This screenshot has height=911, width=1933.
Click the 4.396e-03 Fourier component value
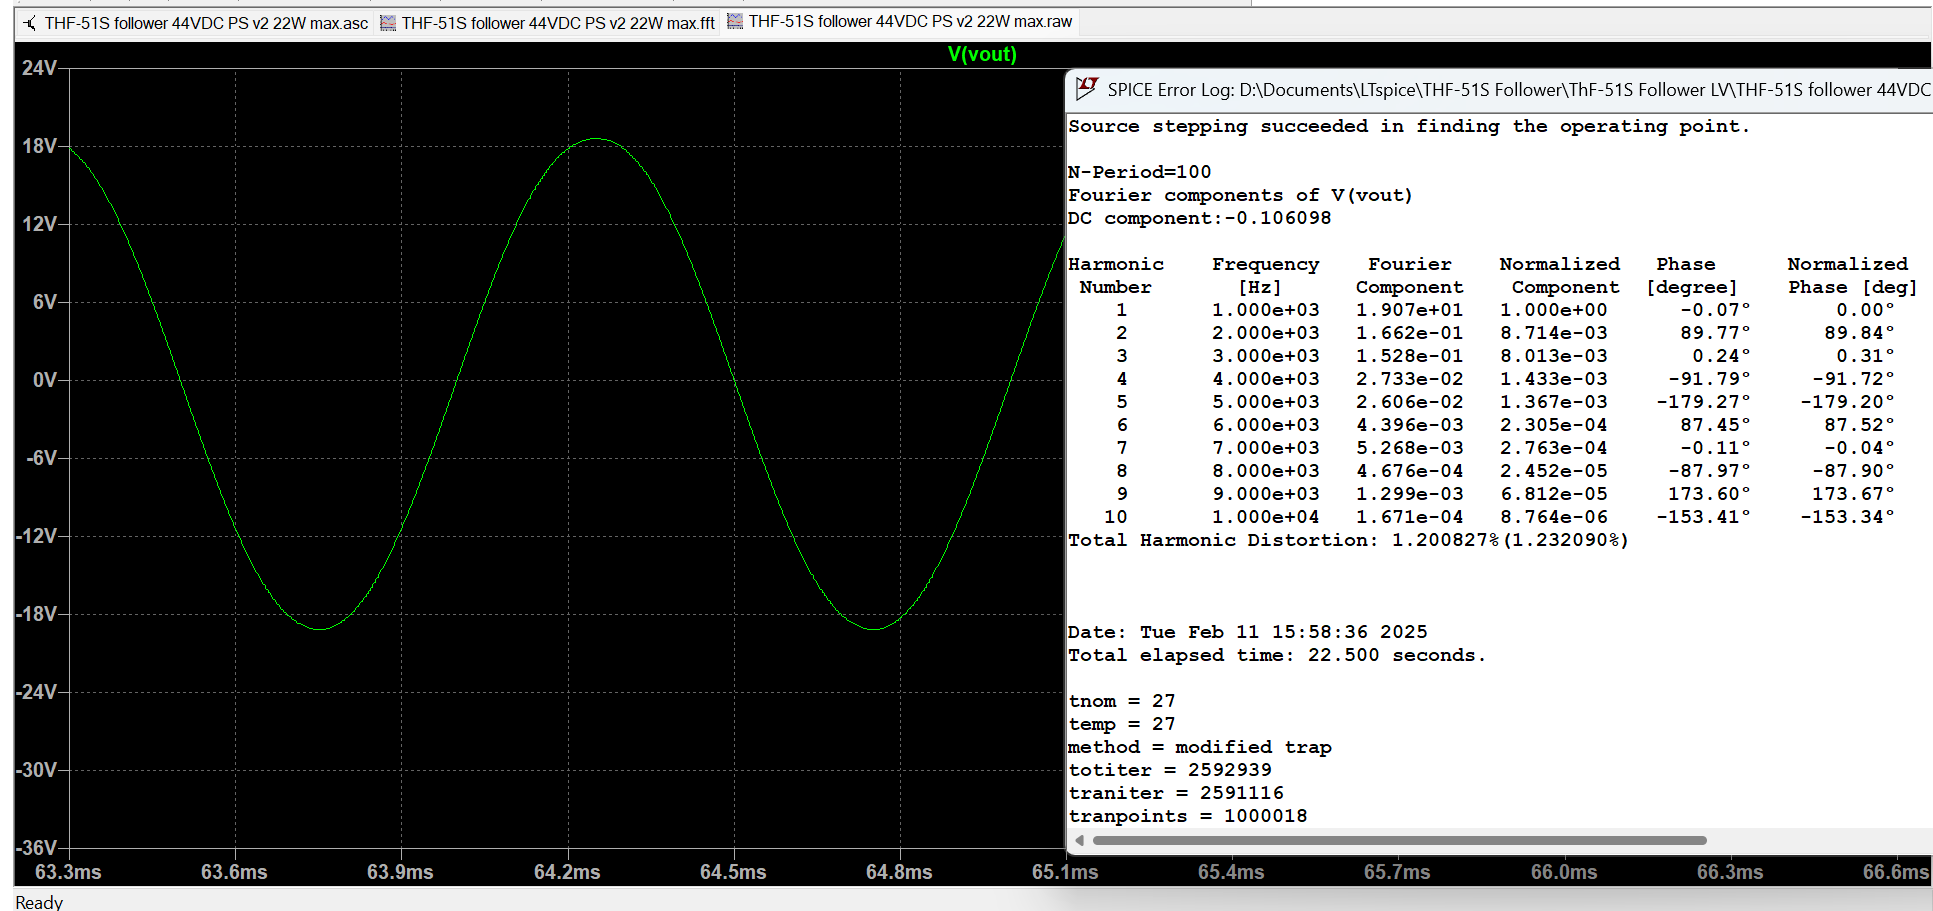(1409, 425)
